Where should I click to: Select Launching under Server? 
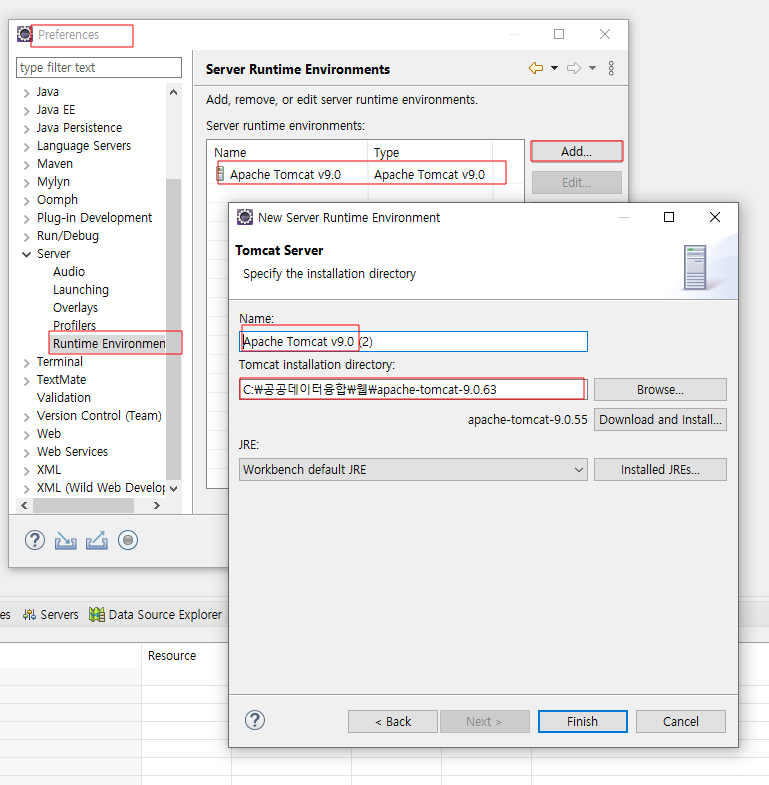coord(81,290)
